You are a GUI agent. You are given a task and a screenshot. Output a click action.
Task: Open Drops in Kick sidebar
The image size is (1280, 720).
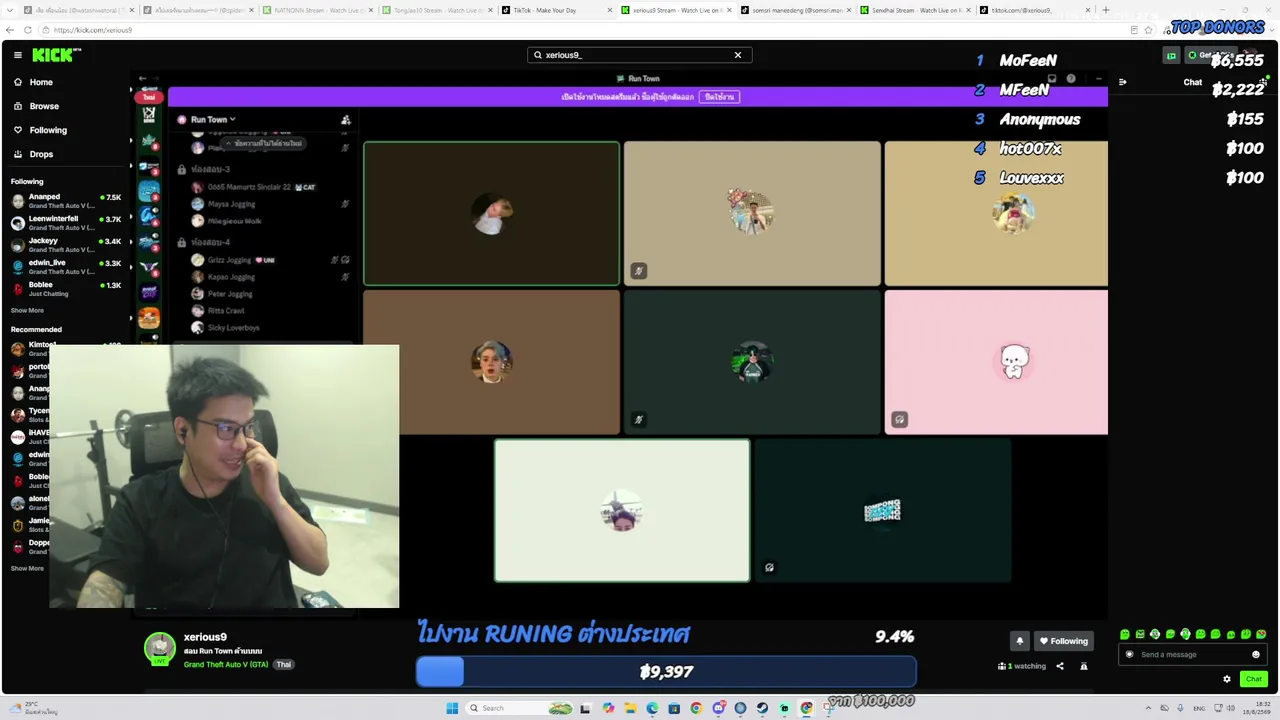(41, 154)
